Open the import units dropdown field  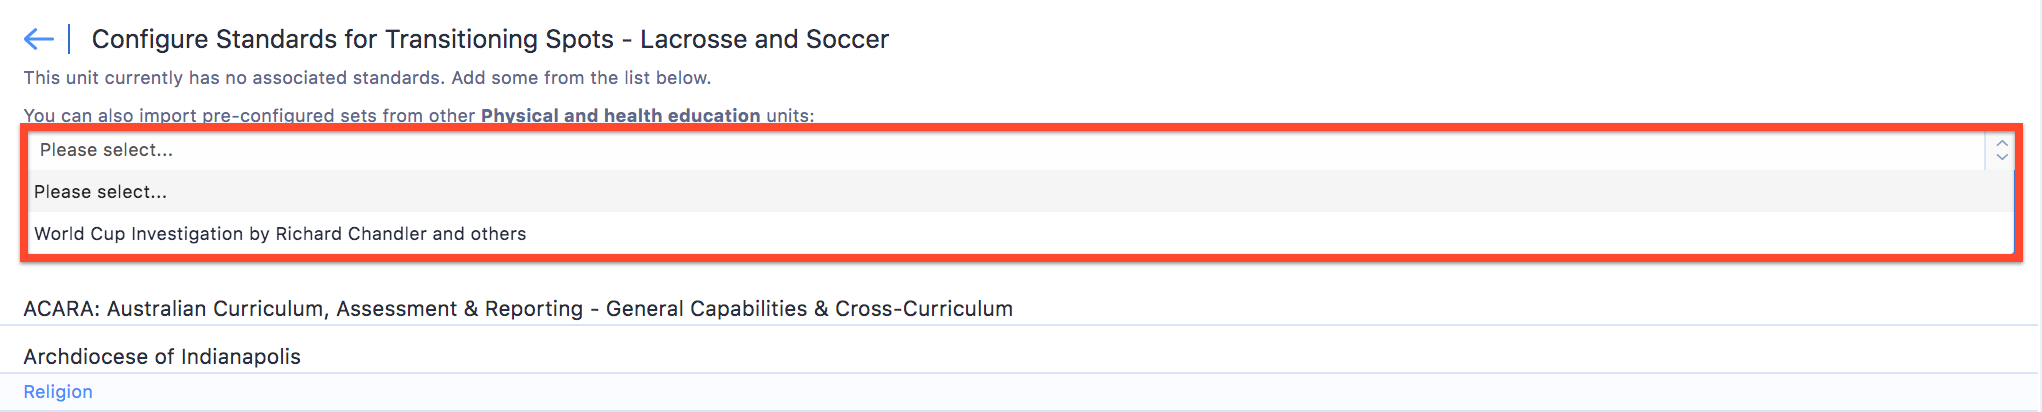[1000, 150]
